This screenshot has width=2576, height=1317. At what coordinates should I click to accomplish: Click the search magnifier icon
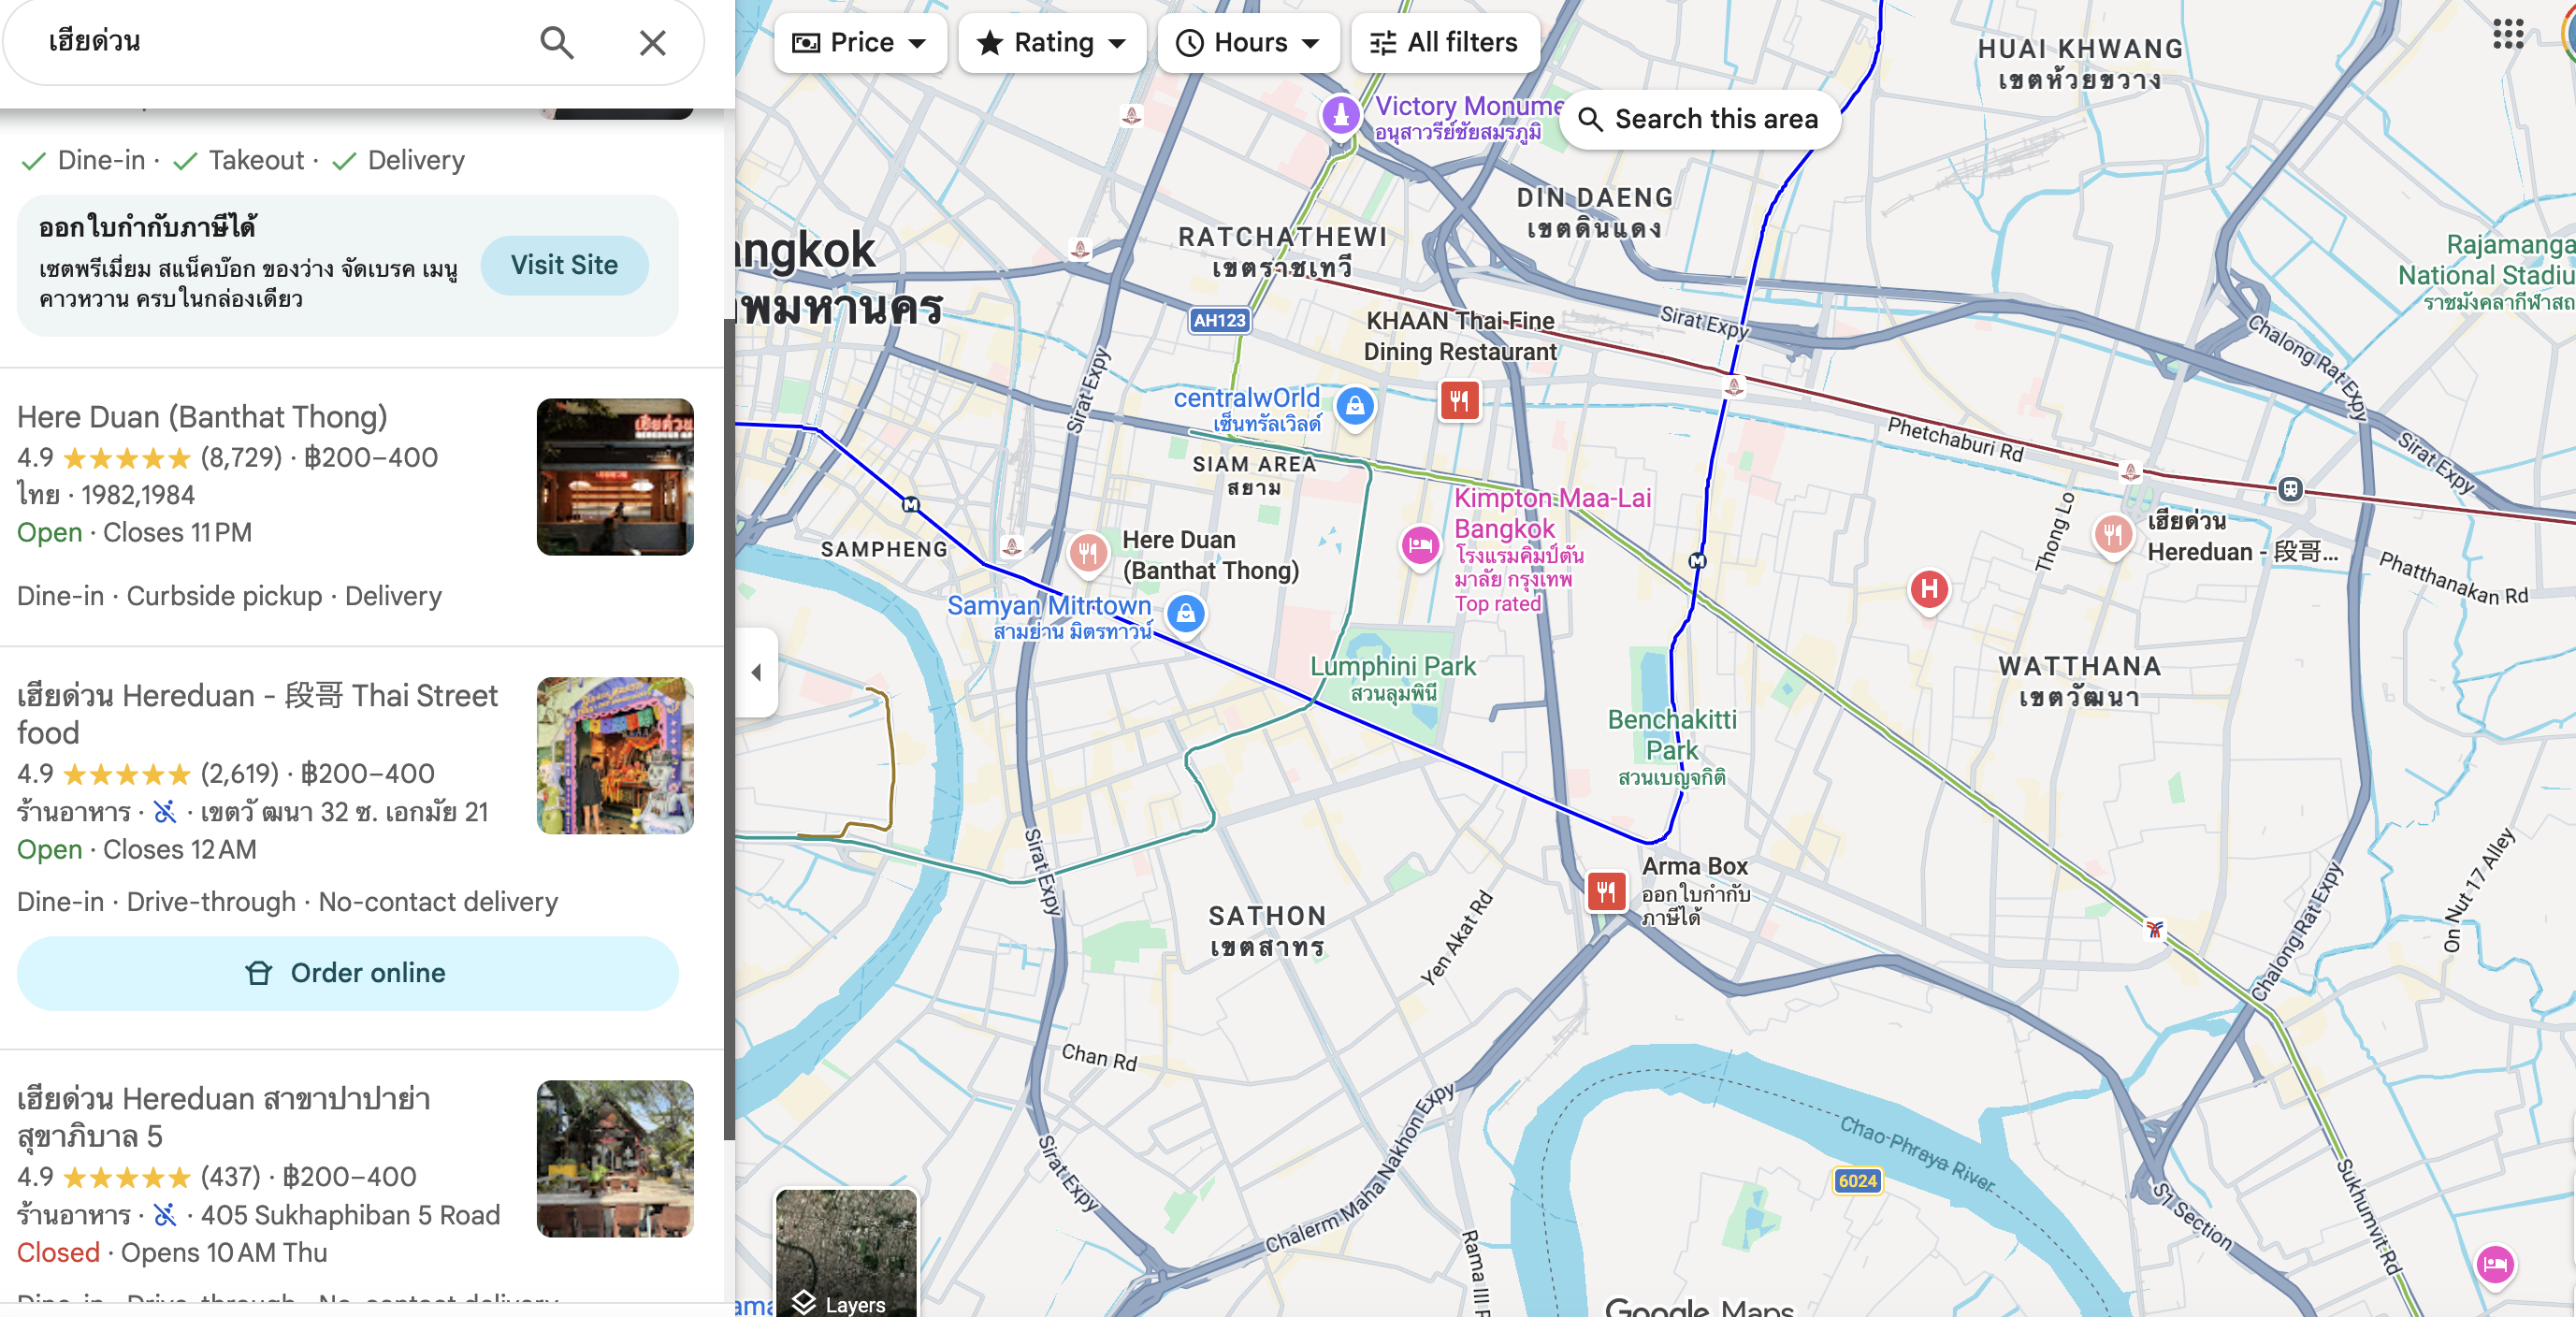(x=556, y=42)
